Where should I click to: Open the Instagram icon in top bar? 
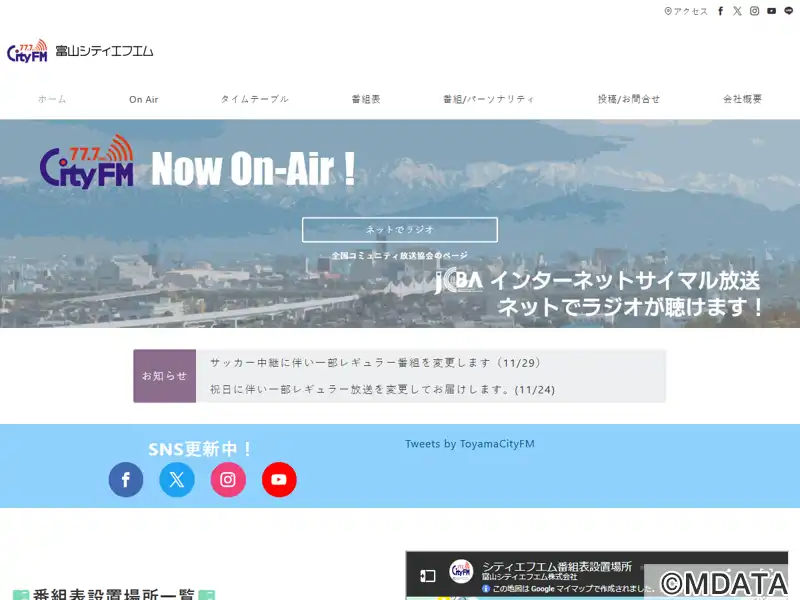(x=754, y=11)
